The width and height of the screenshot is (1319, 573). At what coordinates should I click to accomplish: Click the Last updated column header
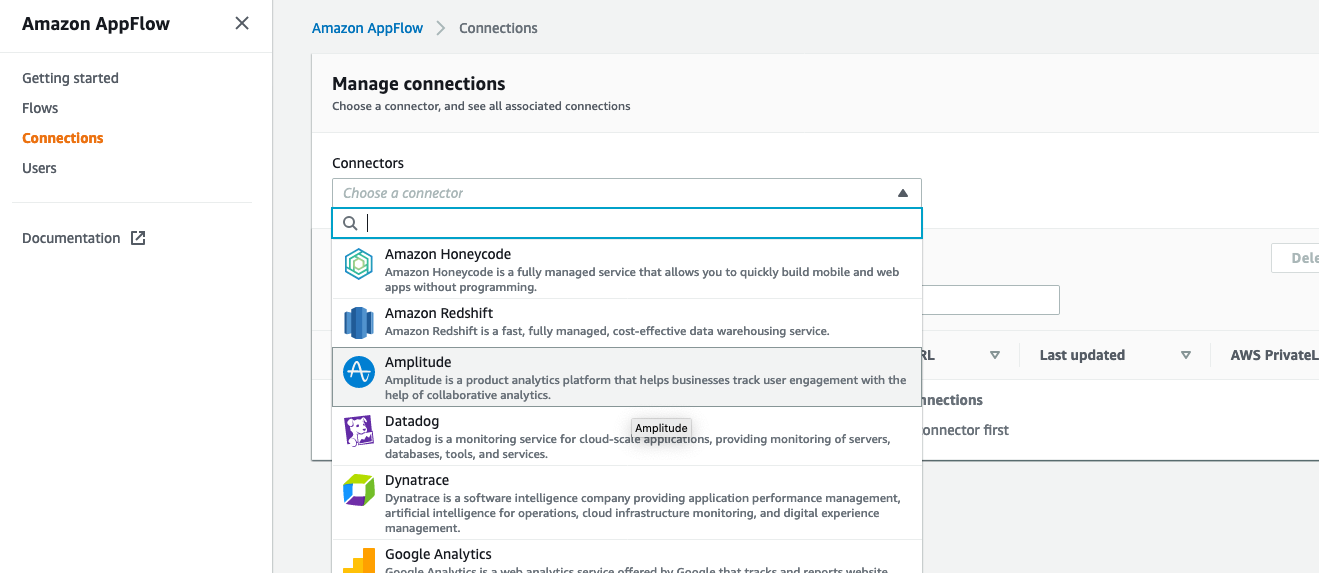point(1082,355)
